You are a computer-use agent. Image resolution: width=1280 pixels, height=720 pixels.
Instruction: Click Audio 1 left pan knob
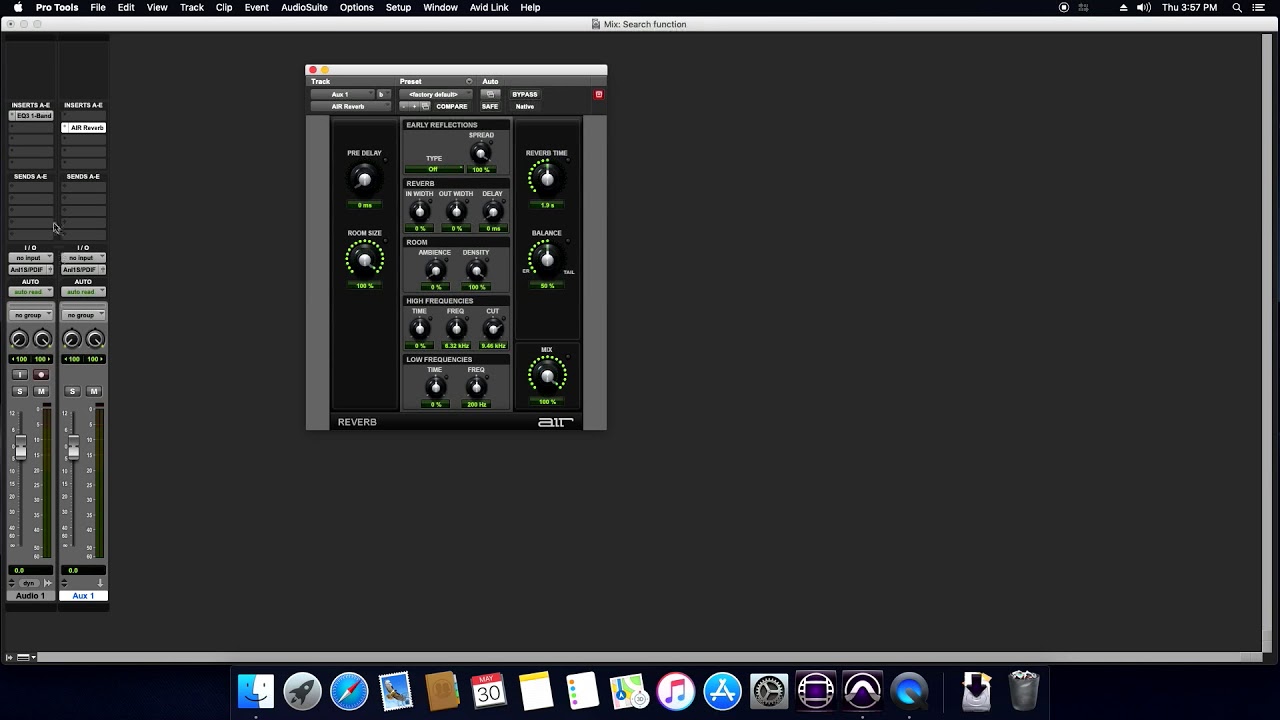tap(19, 340)
